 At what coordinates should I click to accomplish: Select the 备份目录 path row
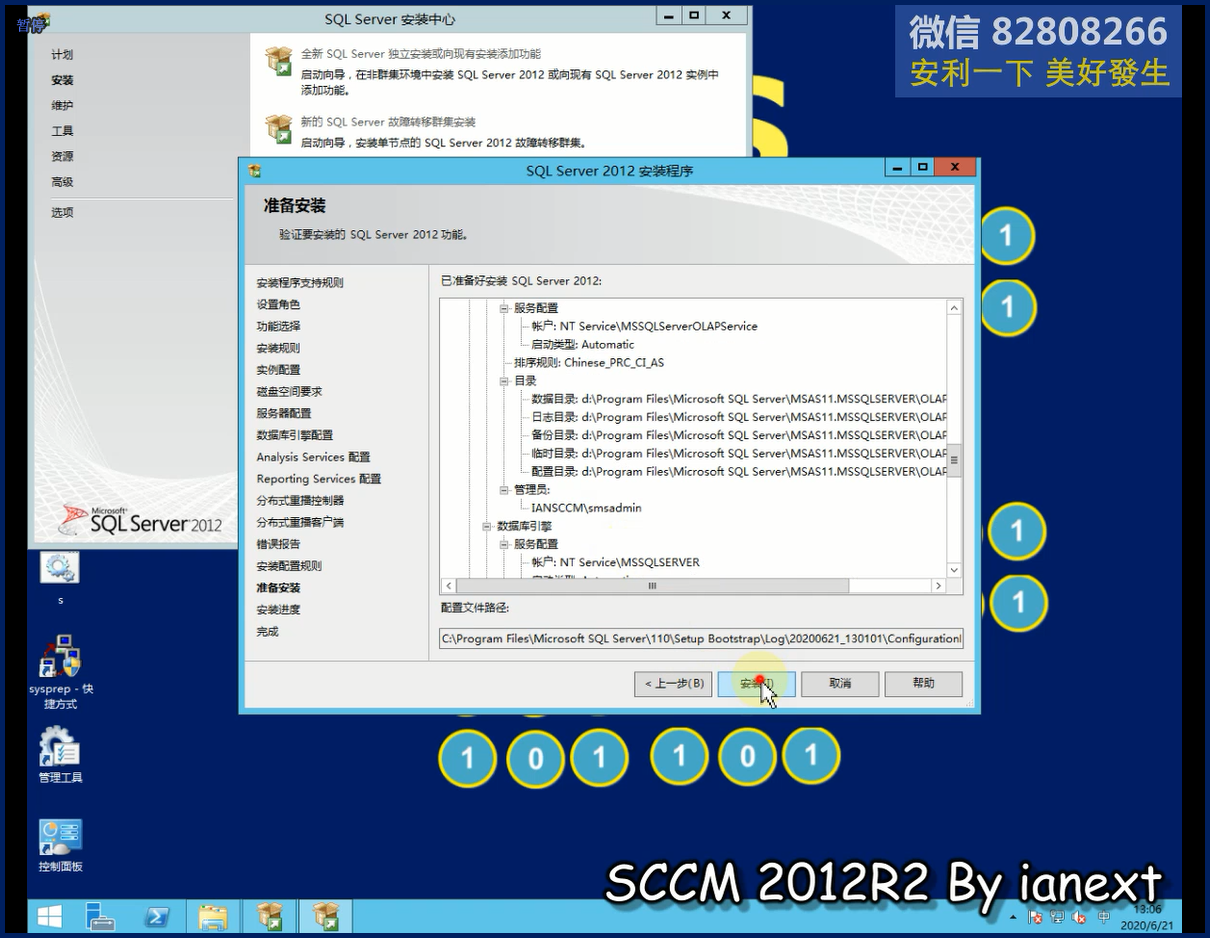[738, 435]
